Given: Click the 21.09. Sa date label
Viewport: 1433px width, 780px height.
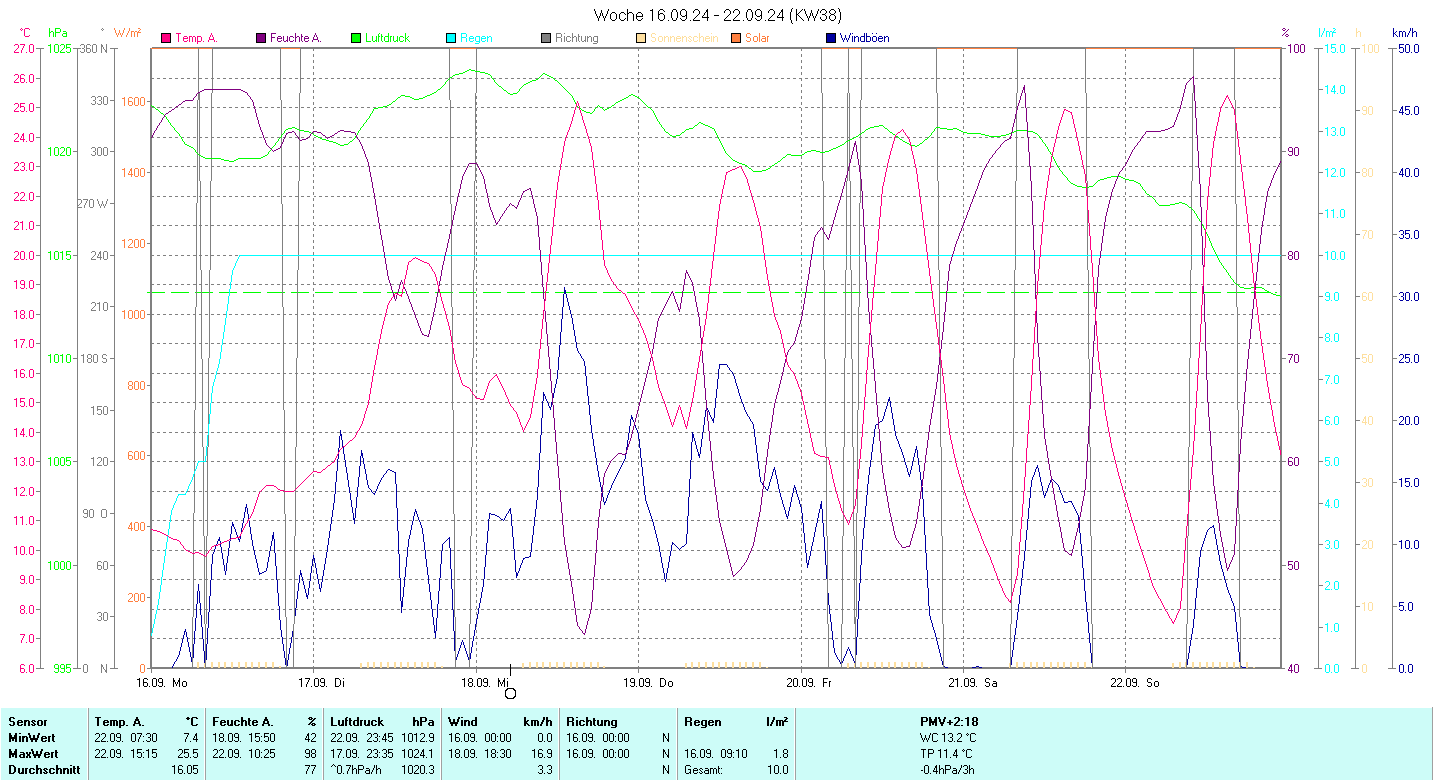Looking at the screenshot, I should (972, 683).
